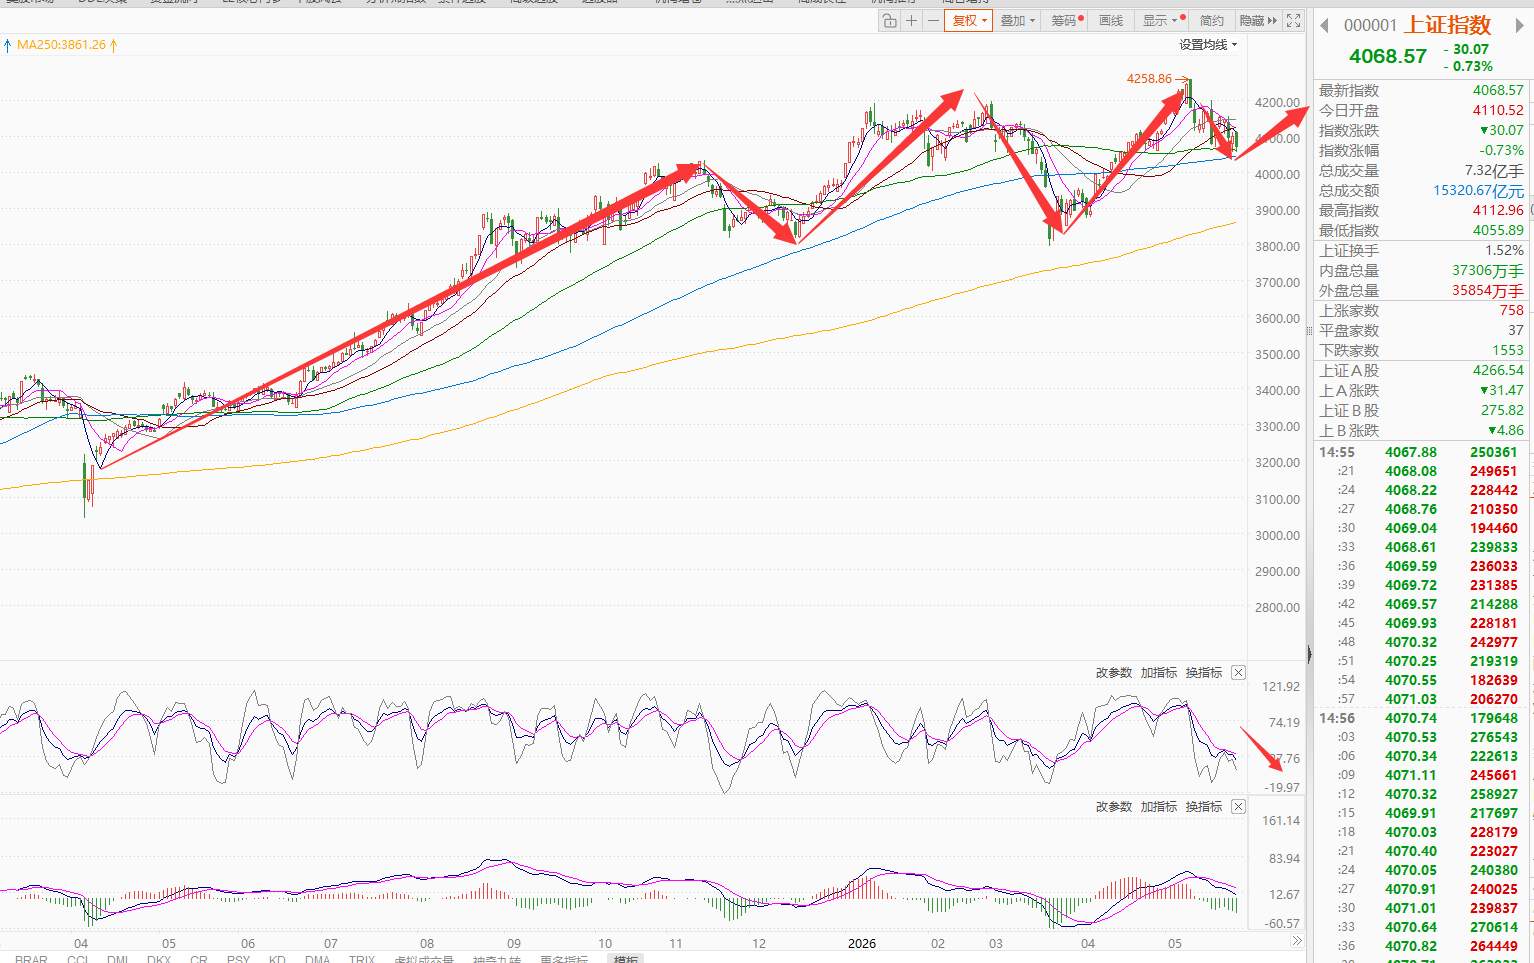Click 换指标 in the upper indicator panel
This screenshot has width=1534, height=963.
tap(1204, 673)
